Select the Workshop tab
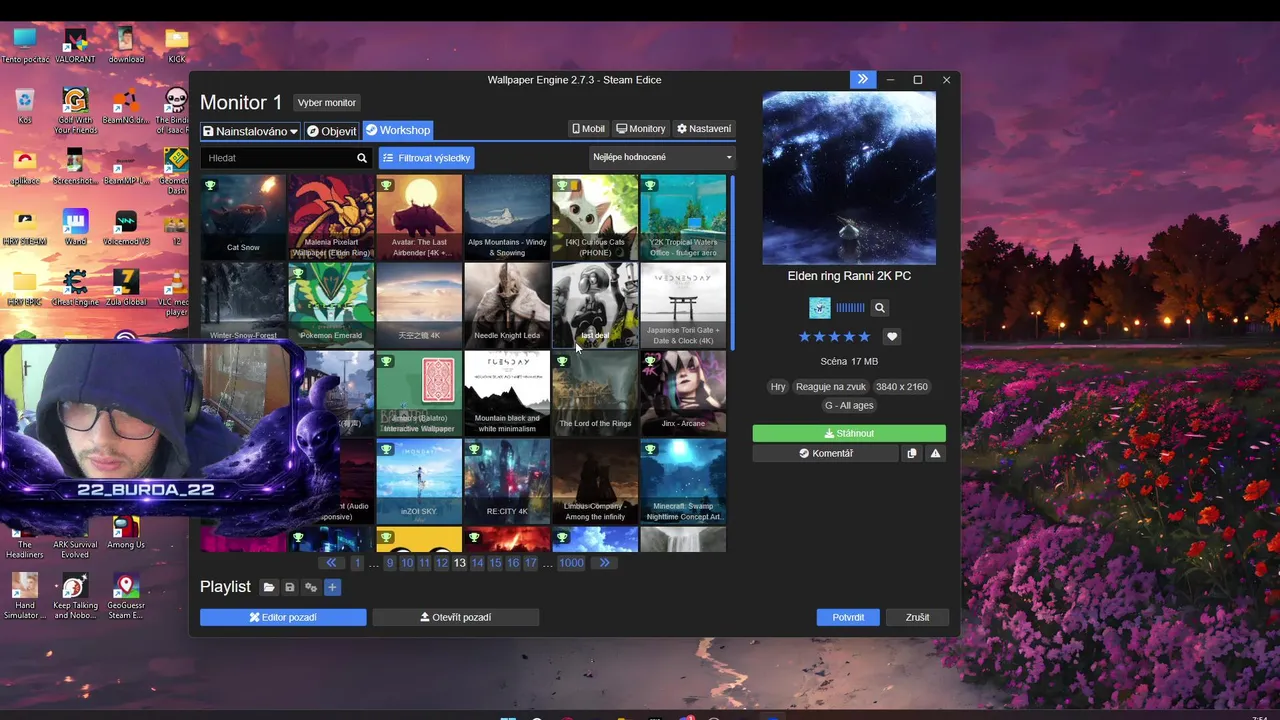This screenshot has width=1280, height=720. tap(398, 130)
